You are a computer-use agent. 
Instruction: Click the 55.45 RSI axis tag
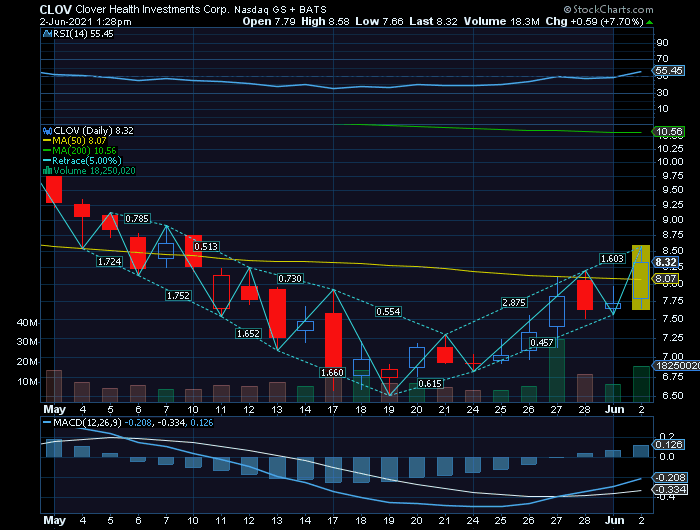tap(669, 71)
